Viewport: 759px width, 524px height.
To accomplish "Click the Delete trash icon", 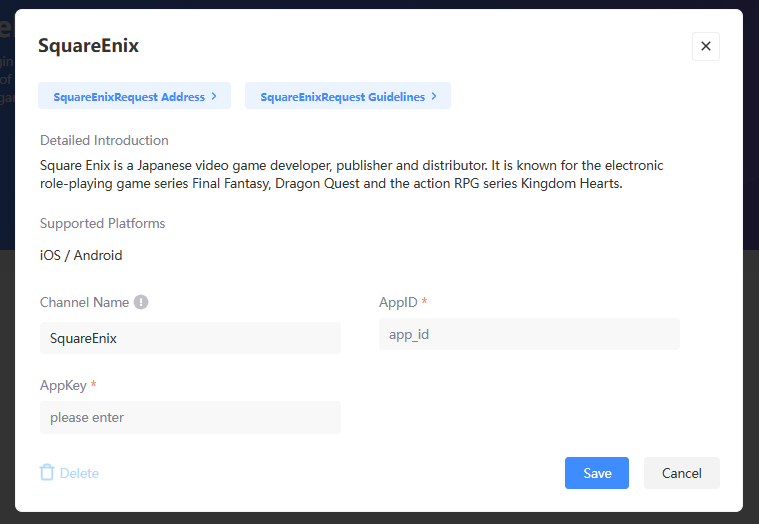I will [47, 472].
